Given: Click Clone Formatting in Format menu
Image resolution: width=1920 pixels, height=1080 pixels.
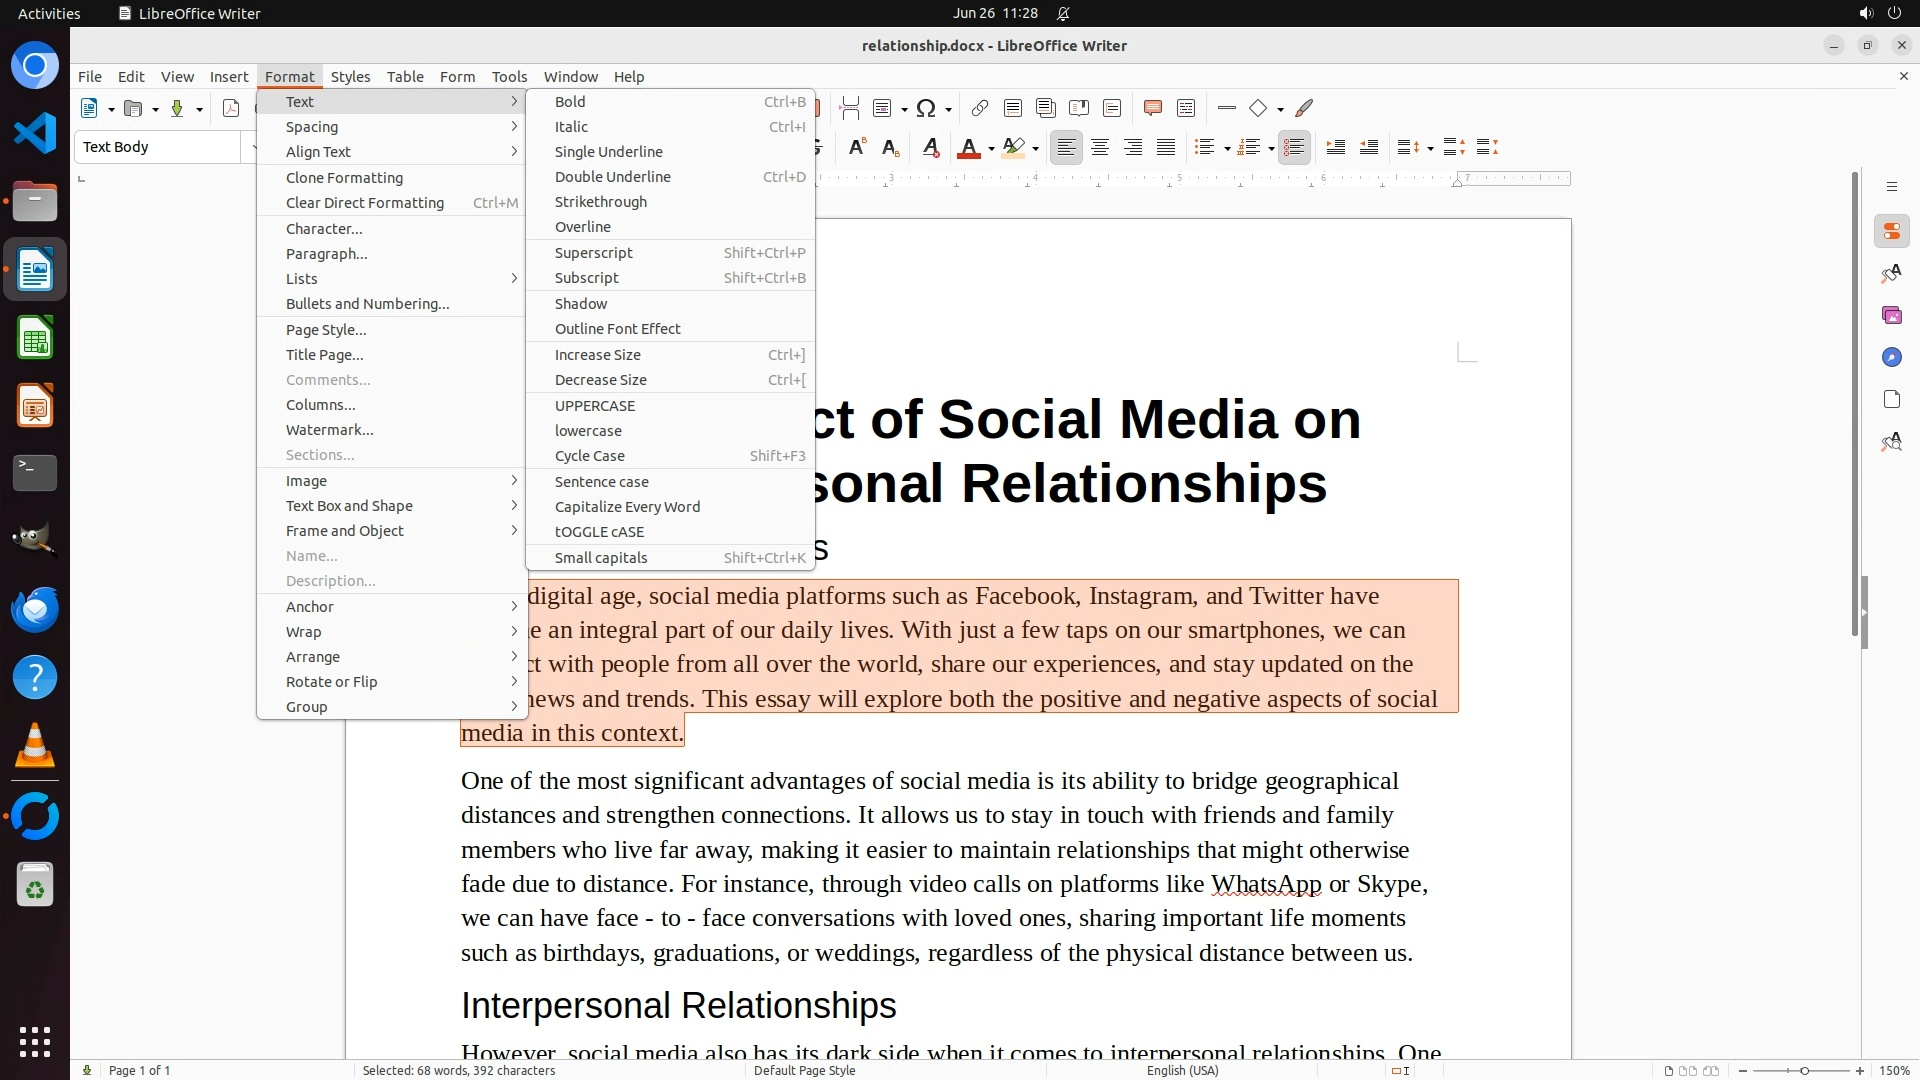Looking at the screenshot, I should tap(344, 178).
